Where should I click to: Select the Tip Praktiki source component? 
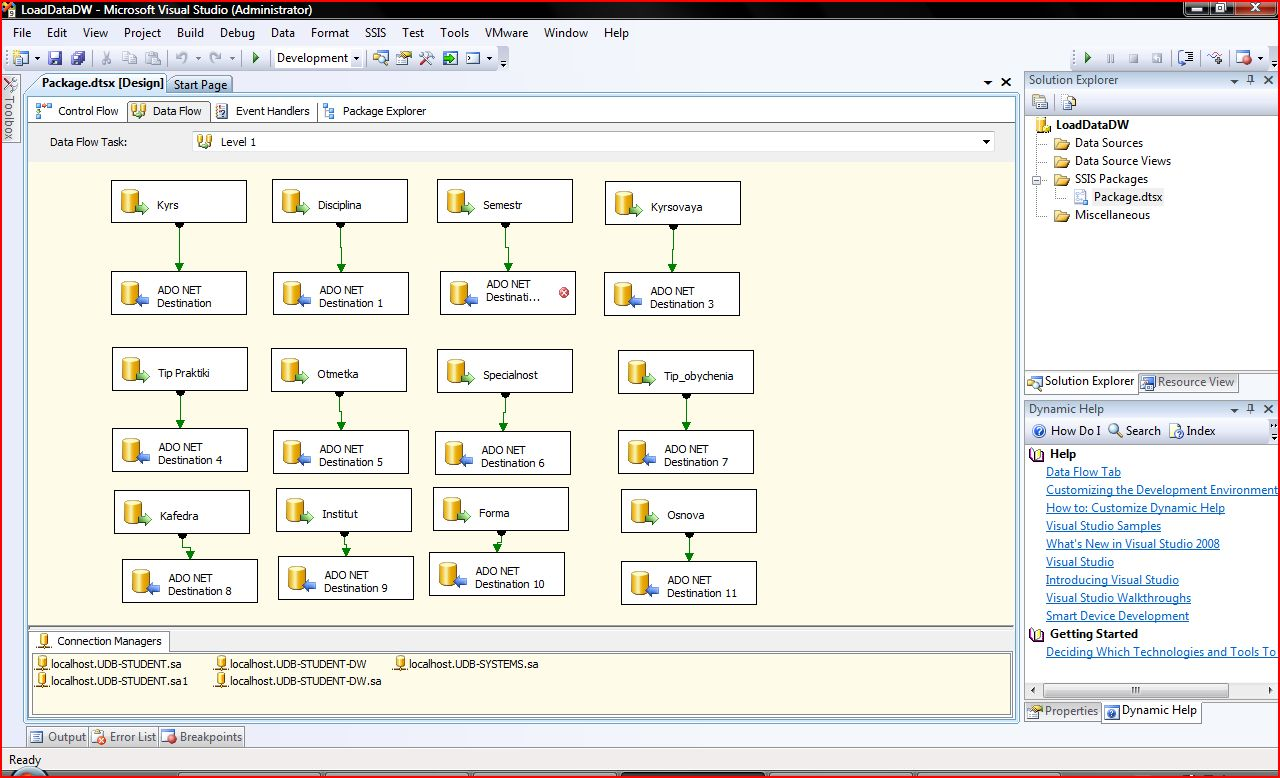pos(180,369)
